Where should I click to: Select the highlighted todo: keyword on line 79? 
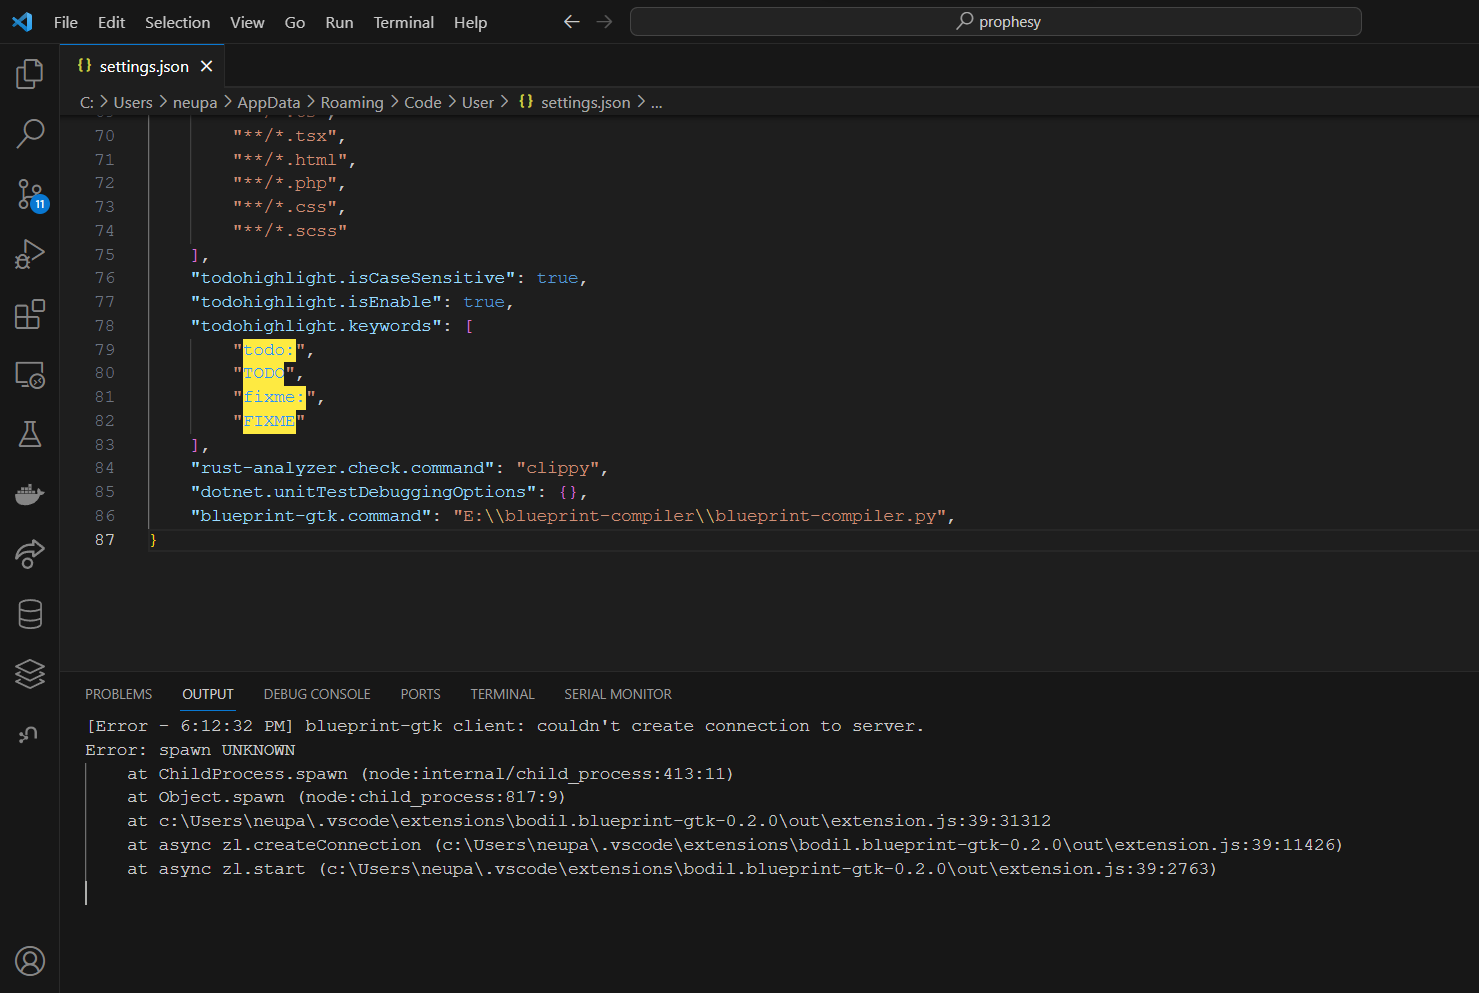tap(267, 349)
